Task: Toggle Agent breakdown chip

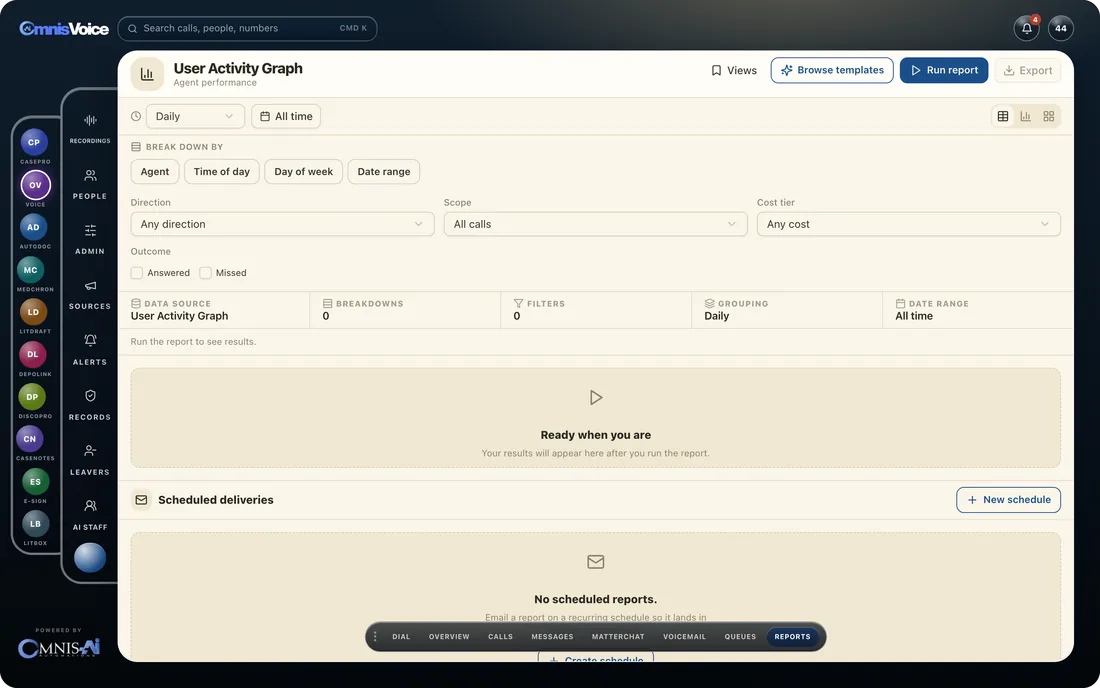Action: (x=155, y=172)
